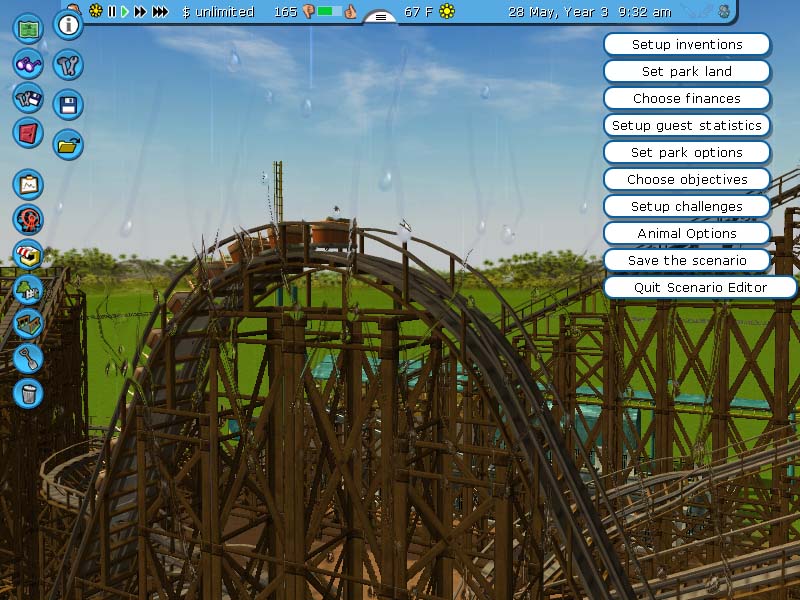Click the faded wings icon in top bar

pos(698,11)
